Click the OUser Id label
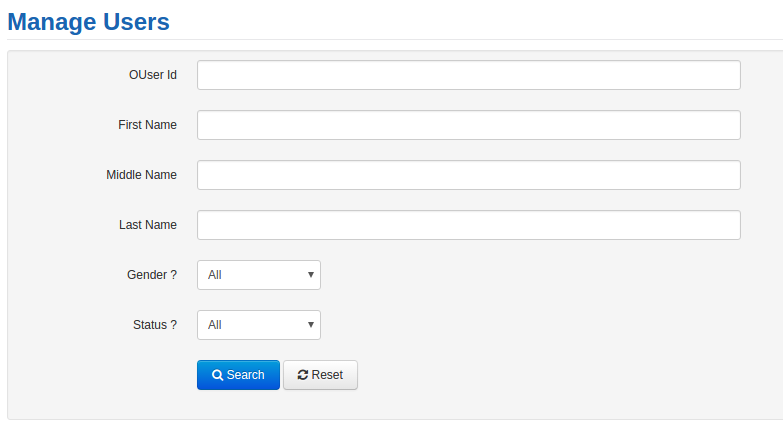 [153, 75]
